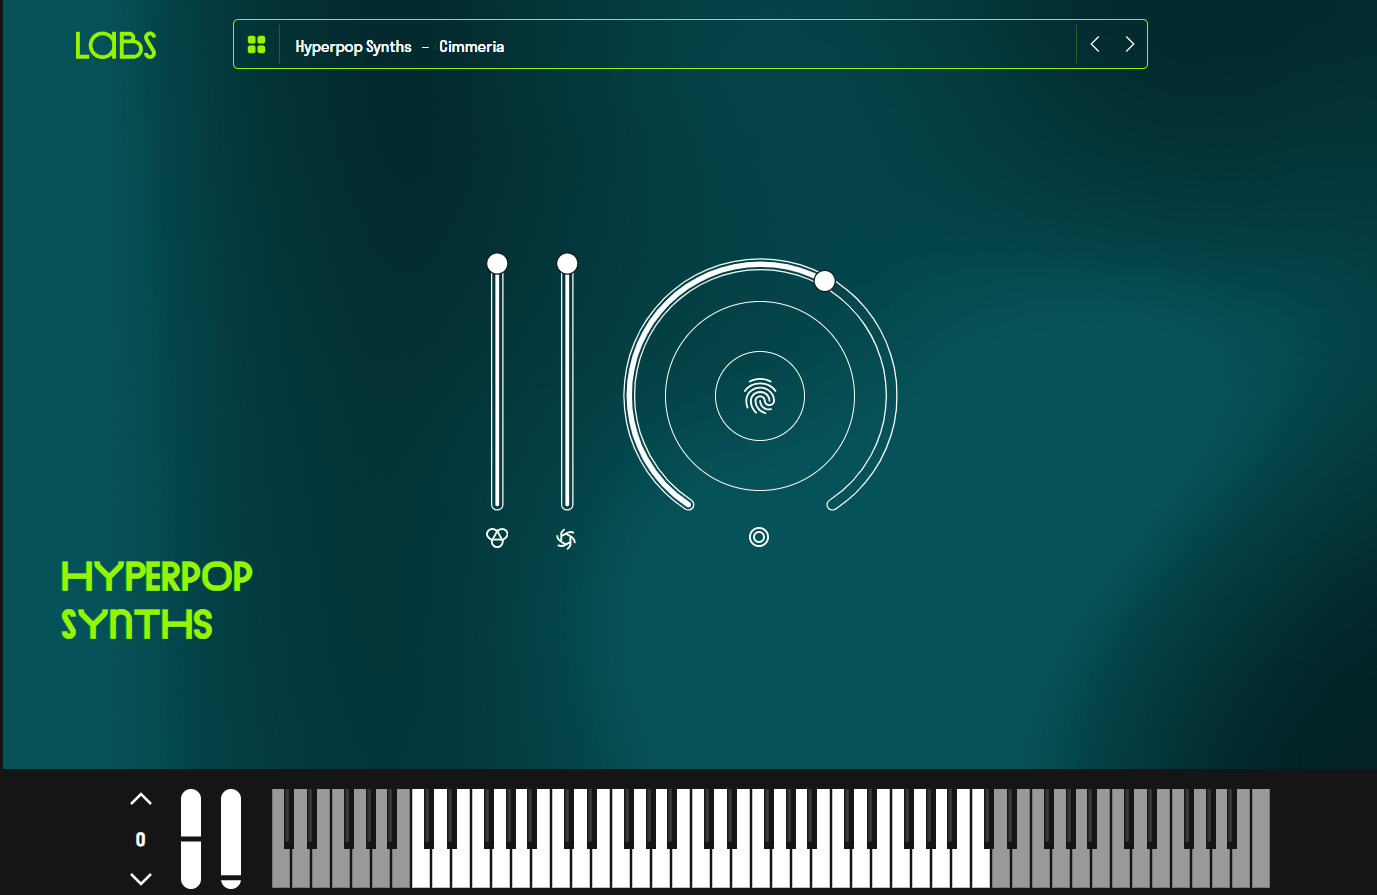The height and width of the screenshot is (895, 1377).
Task: Click the octave value 0 display
Action: tap(141, 840)
